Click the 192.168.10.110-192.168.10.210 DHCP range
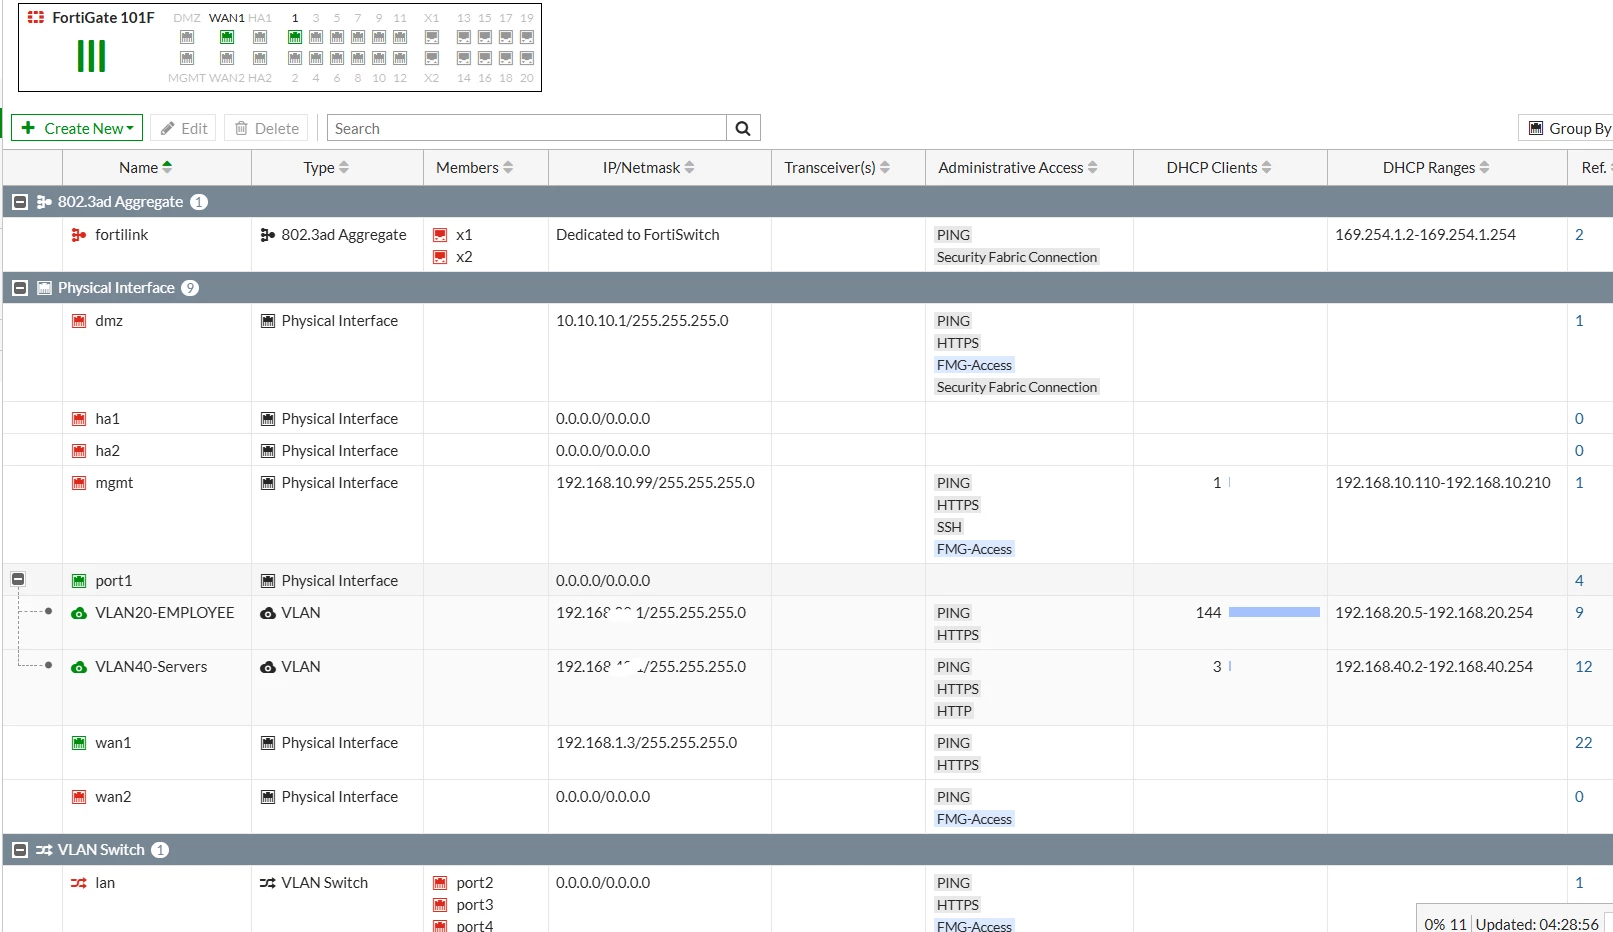This screenshot has height=932, width=1613. (1442, 483)
